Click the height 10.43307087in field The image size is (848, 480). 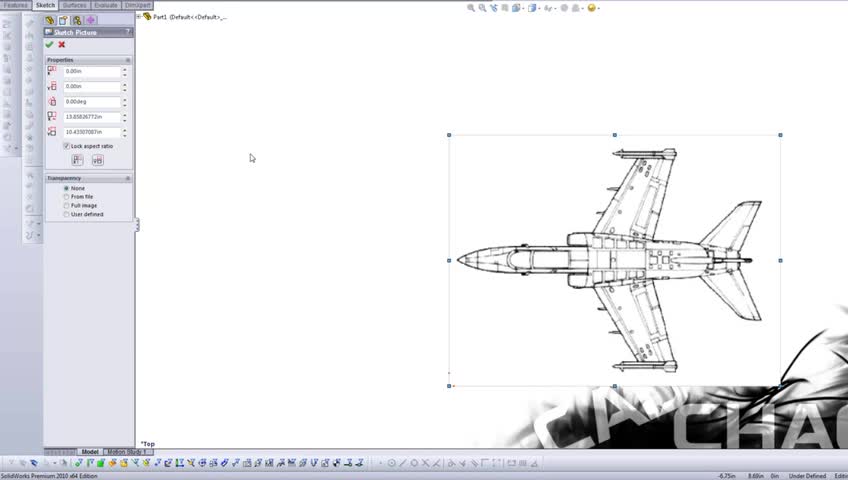92,132
